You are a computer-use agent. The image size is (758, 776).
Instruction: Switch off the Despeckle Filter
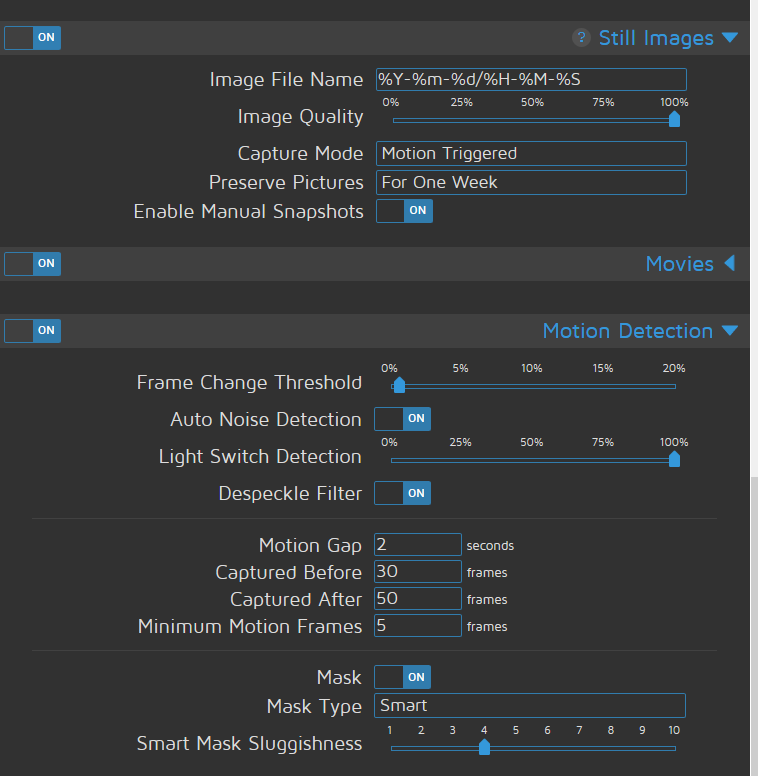point(403,493)
